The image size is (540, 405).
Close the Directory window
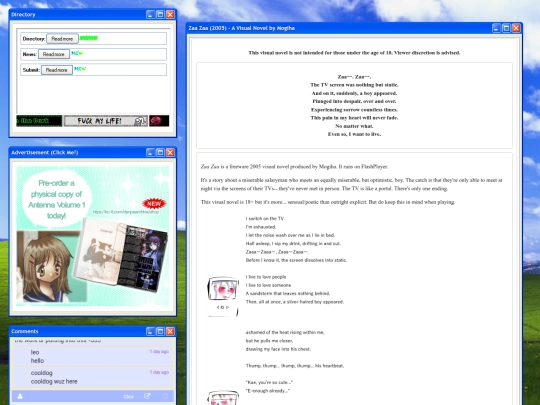pyautogui.click(x=170, y=14)
